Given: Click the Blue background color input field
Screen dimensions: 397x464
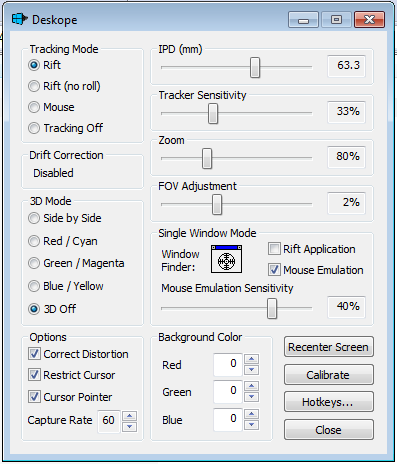Looking at the screenshot, I should coord(228,419).
